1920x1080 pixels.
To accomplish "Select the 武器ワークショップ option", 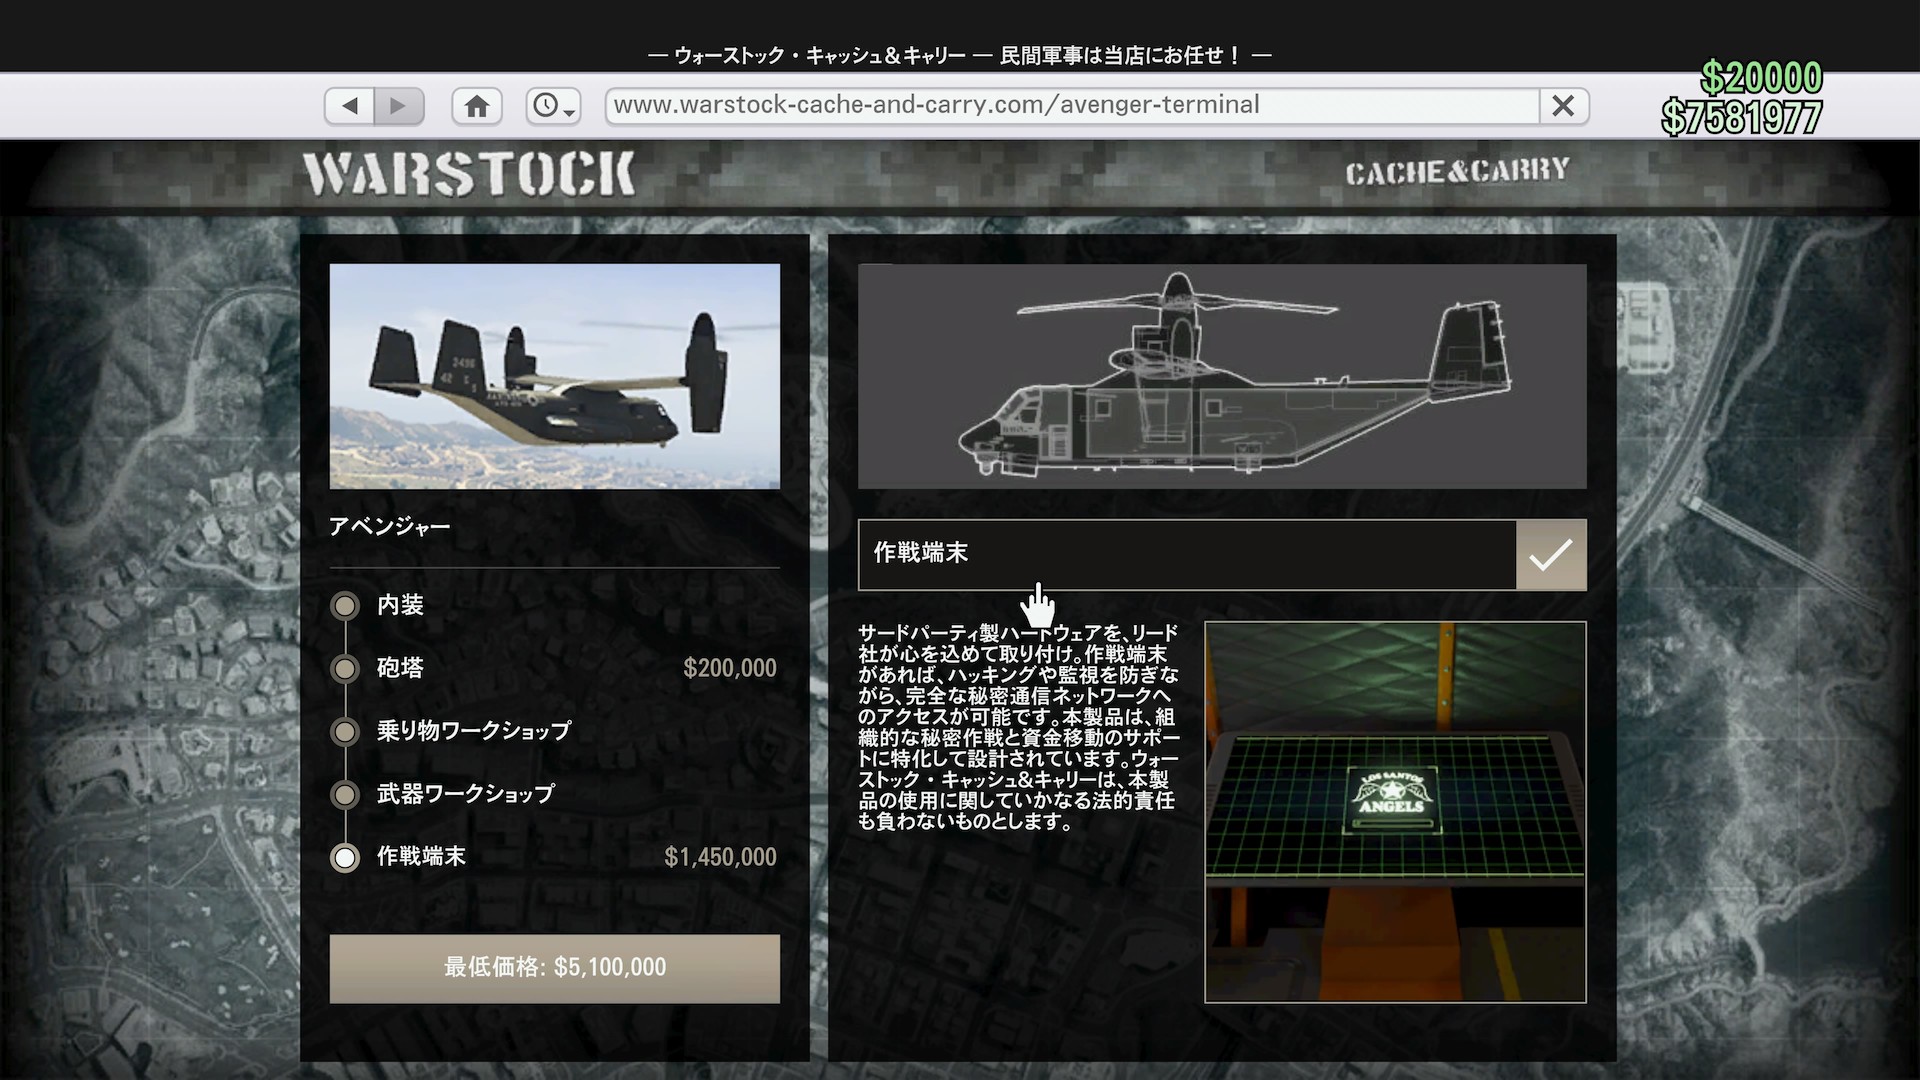I will (345, 795).
